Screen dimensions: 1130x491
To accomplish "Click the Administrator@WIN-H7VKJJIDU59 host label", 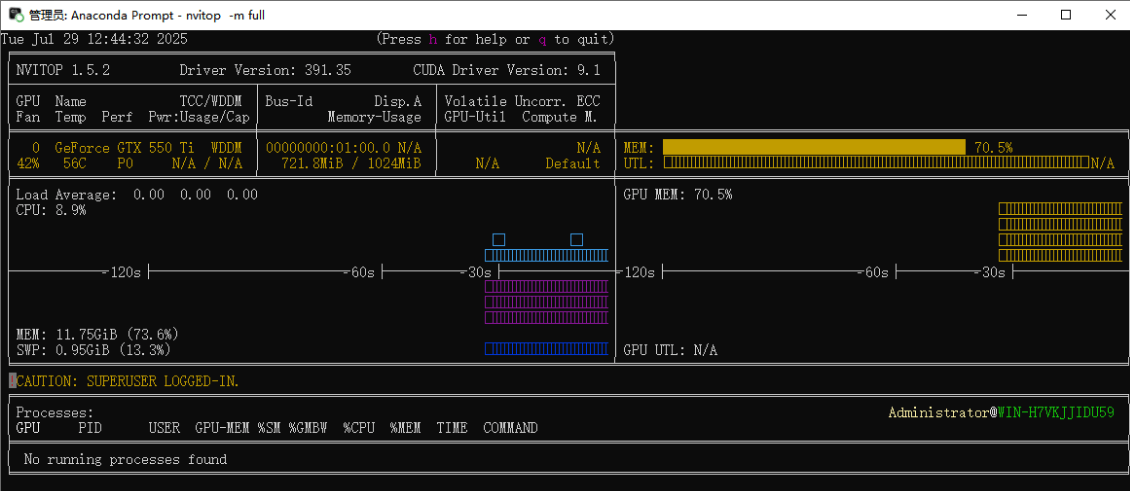I will (1000, 412).
